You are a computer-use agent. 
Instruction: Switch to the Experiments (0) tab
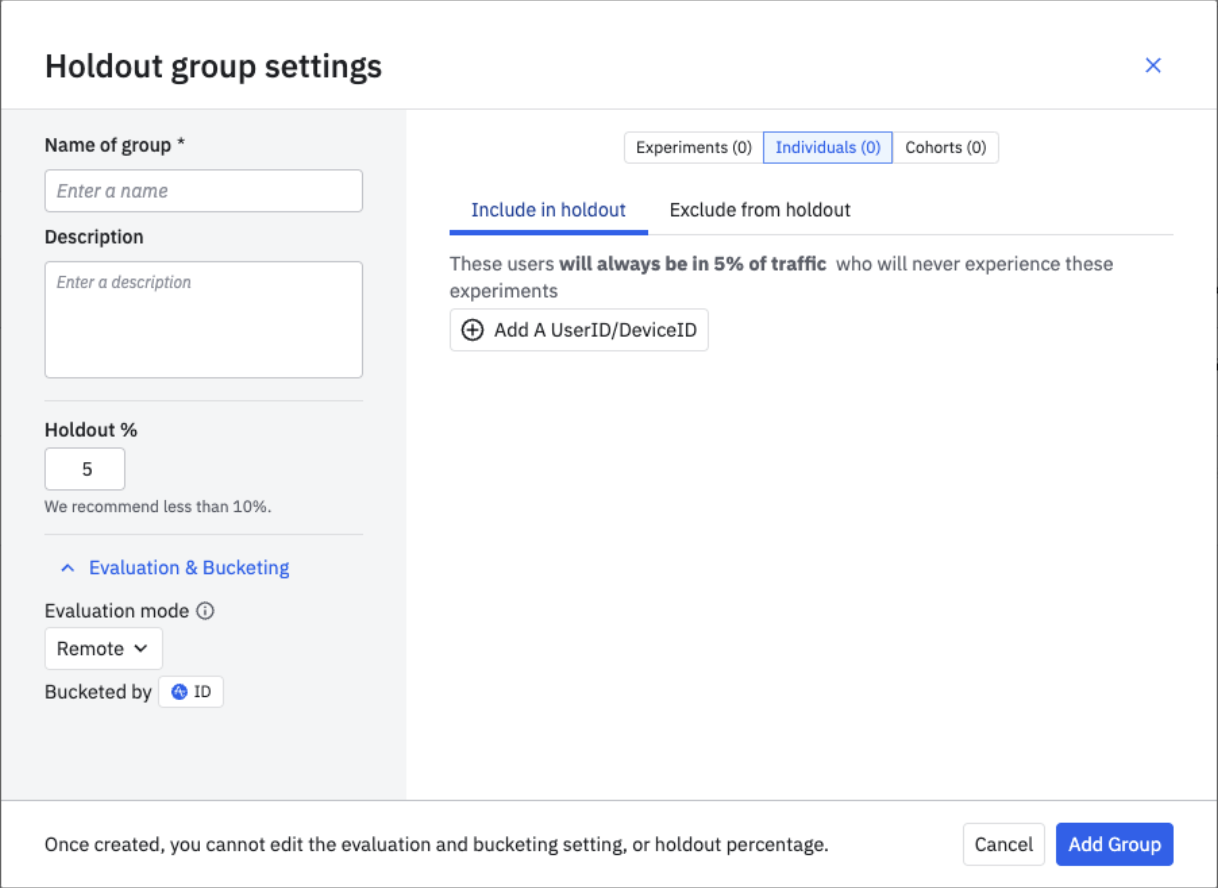692,147
